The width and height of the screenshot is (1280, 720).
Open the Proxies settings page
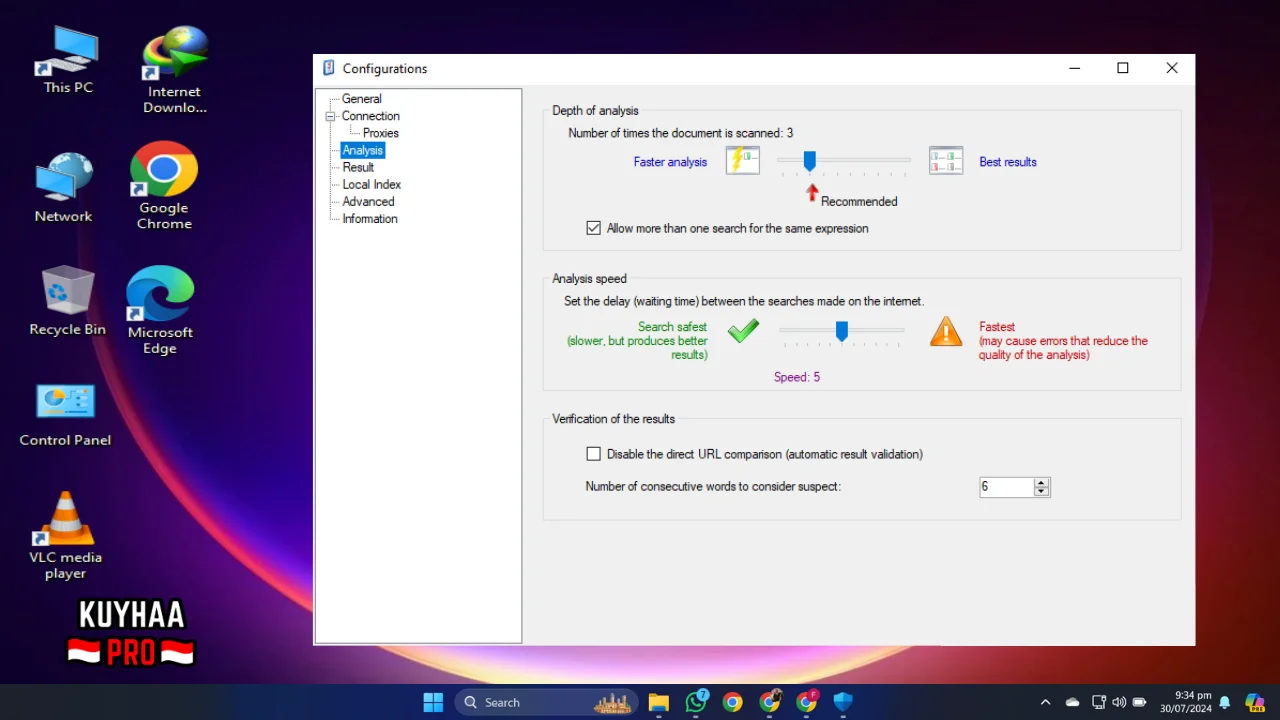(x=380, y=133)
